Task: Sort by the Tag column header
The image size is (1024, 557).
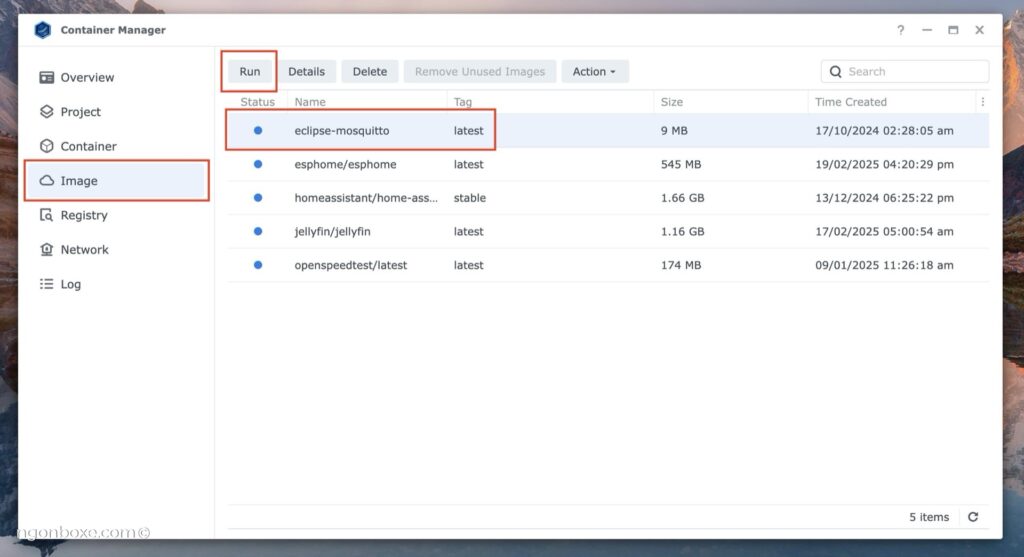Action: (462, 102)
